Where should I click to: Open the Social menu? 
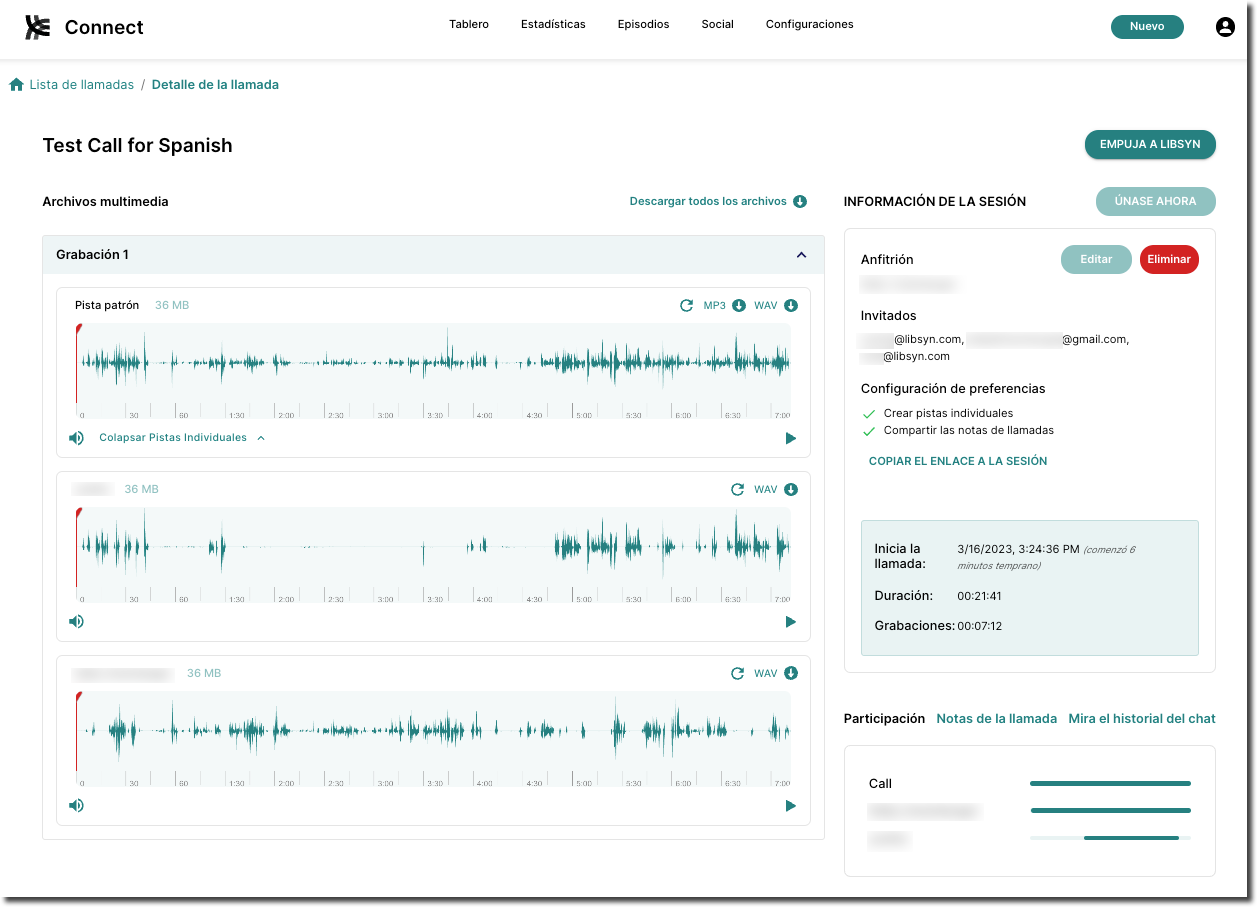717,24
